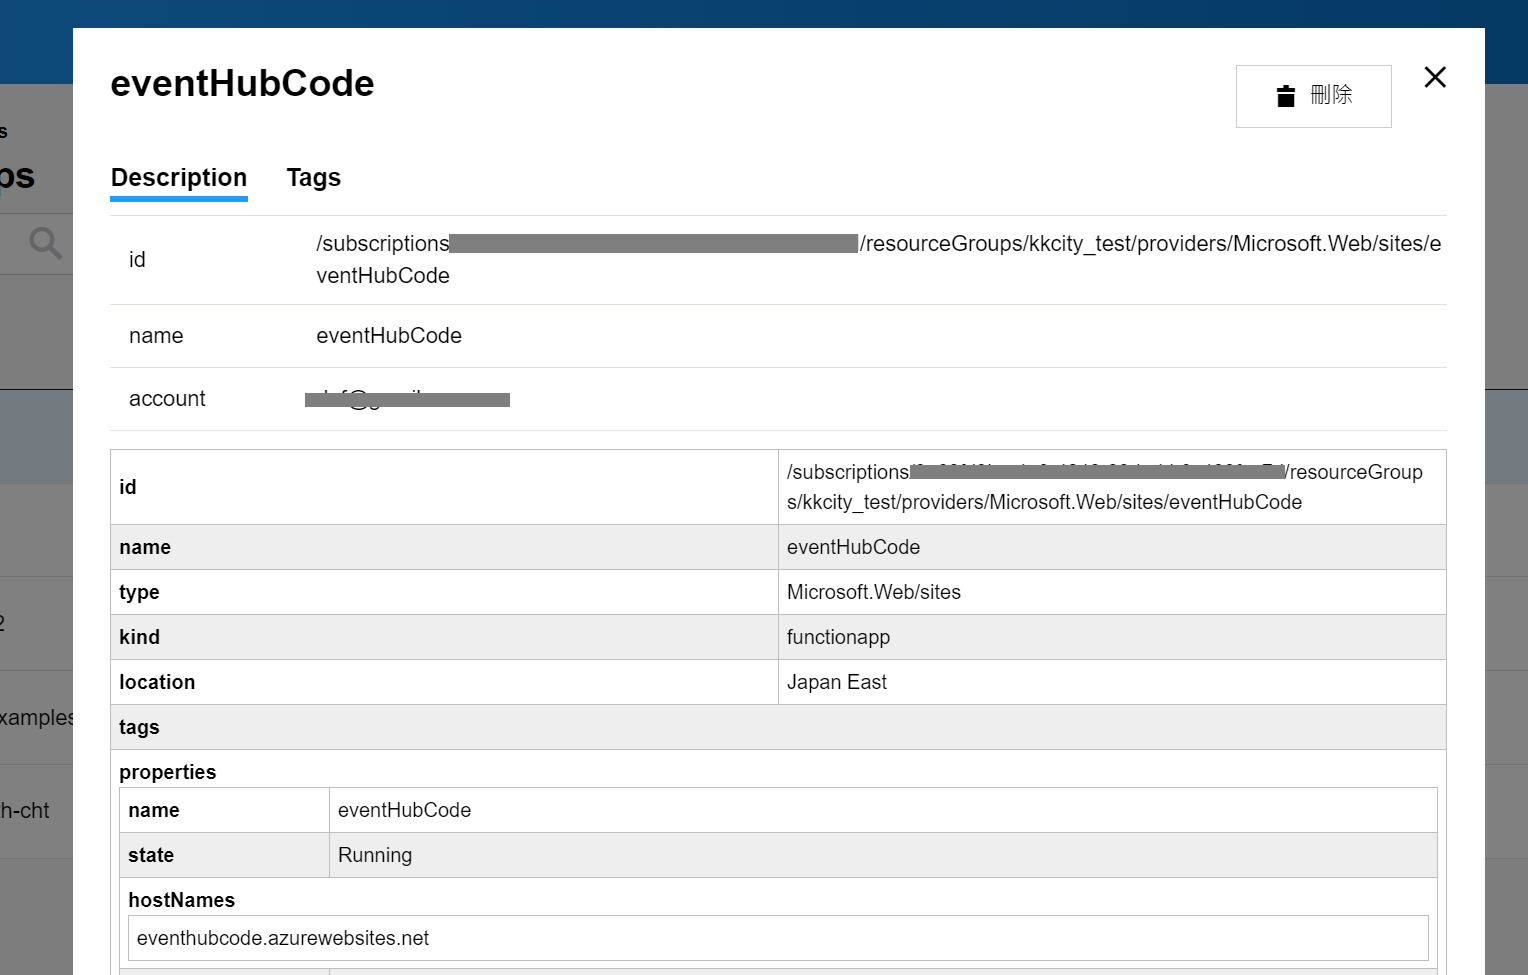Screen dimensions: 1528x975
Task: Select the Description tab
Action: [179, 178]
